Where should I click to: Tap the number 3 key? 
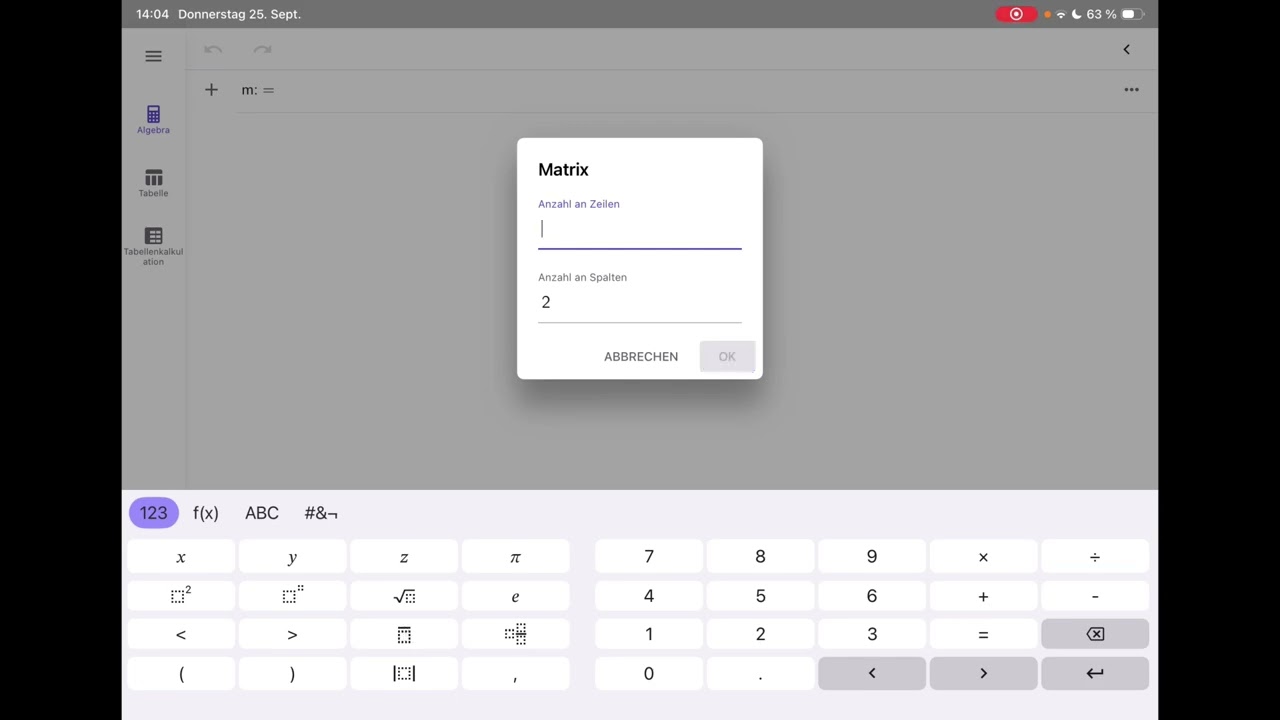pyautogui.click(x=872, y=634)
